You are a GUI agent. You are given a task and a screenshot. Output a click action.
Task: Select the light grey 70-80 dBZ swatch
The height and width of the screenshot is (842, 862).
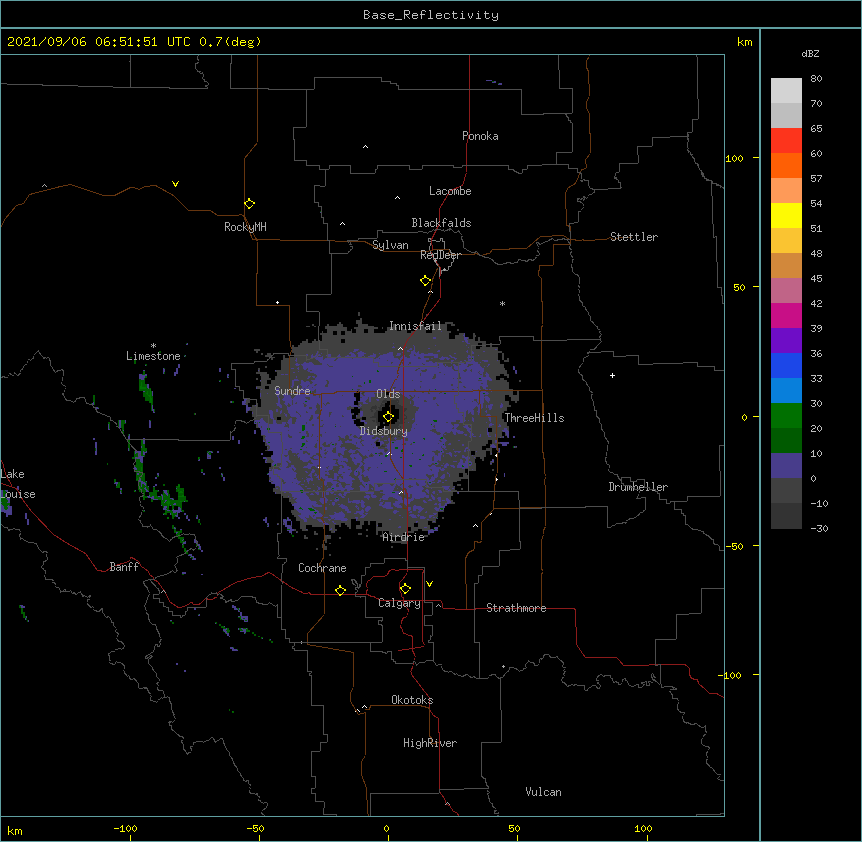tap(786, 91)
